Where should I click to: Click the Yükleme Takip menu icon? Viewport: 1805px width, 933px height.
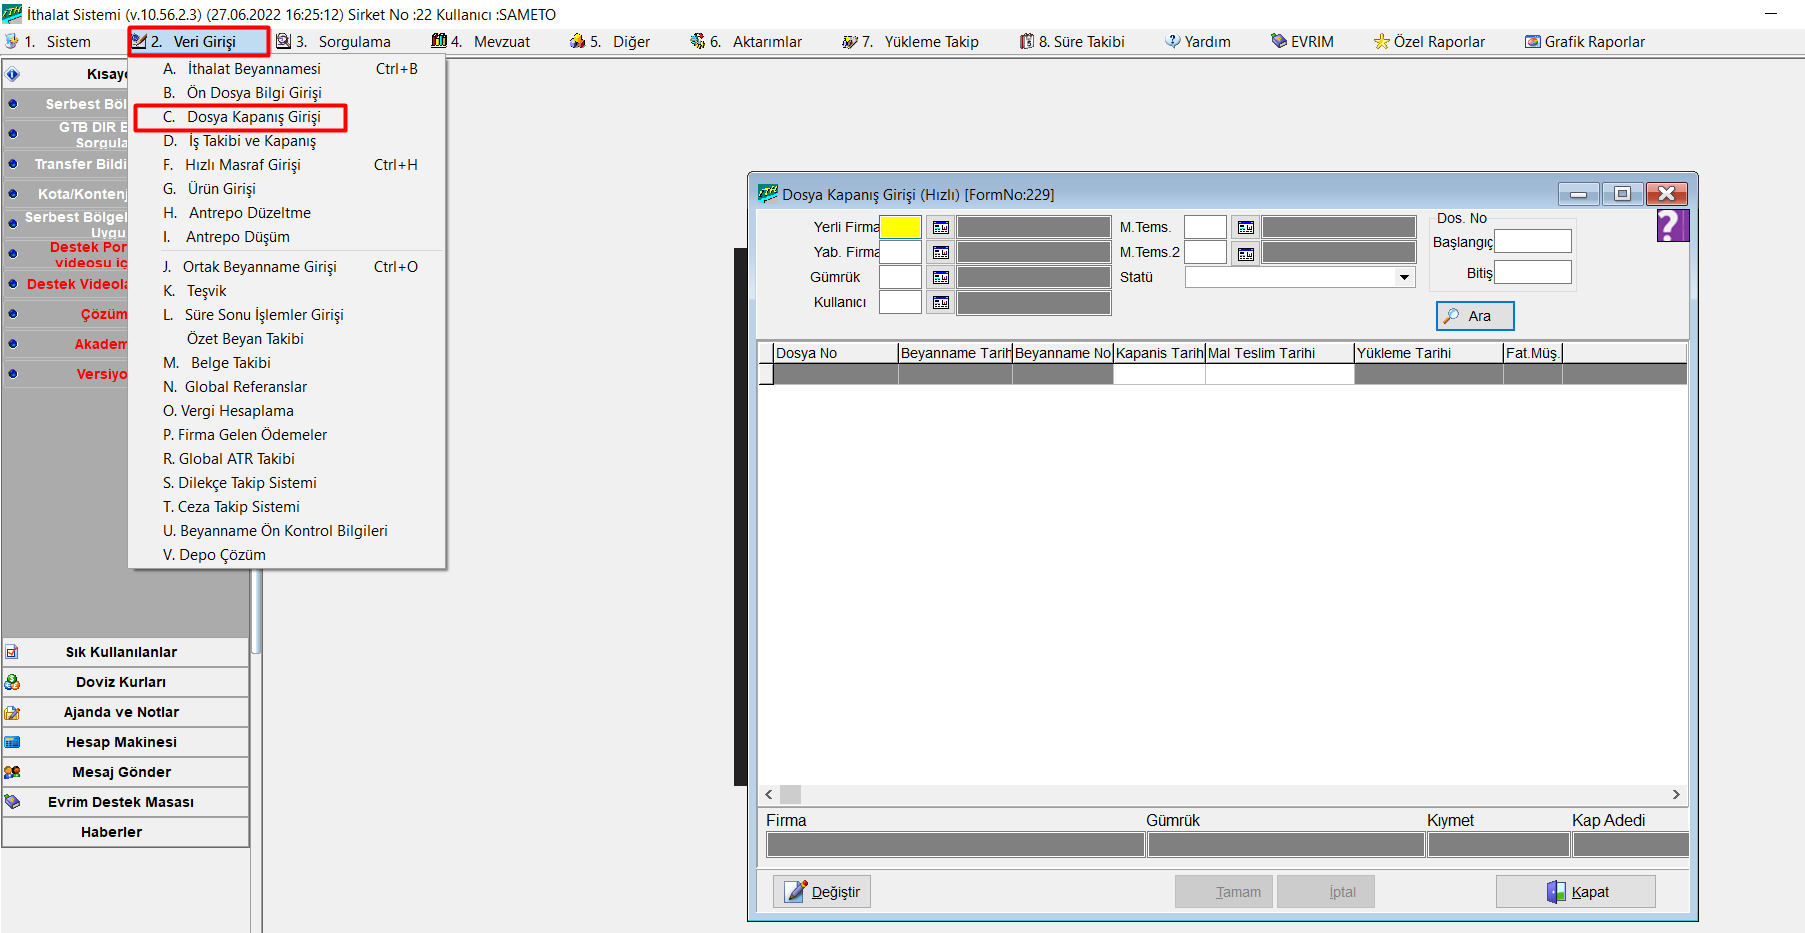(x=850, y=41)
